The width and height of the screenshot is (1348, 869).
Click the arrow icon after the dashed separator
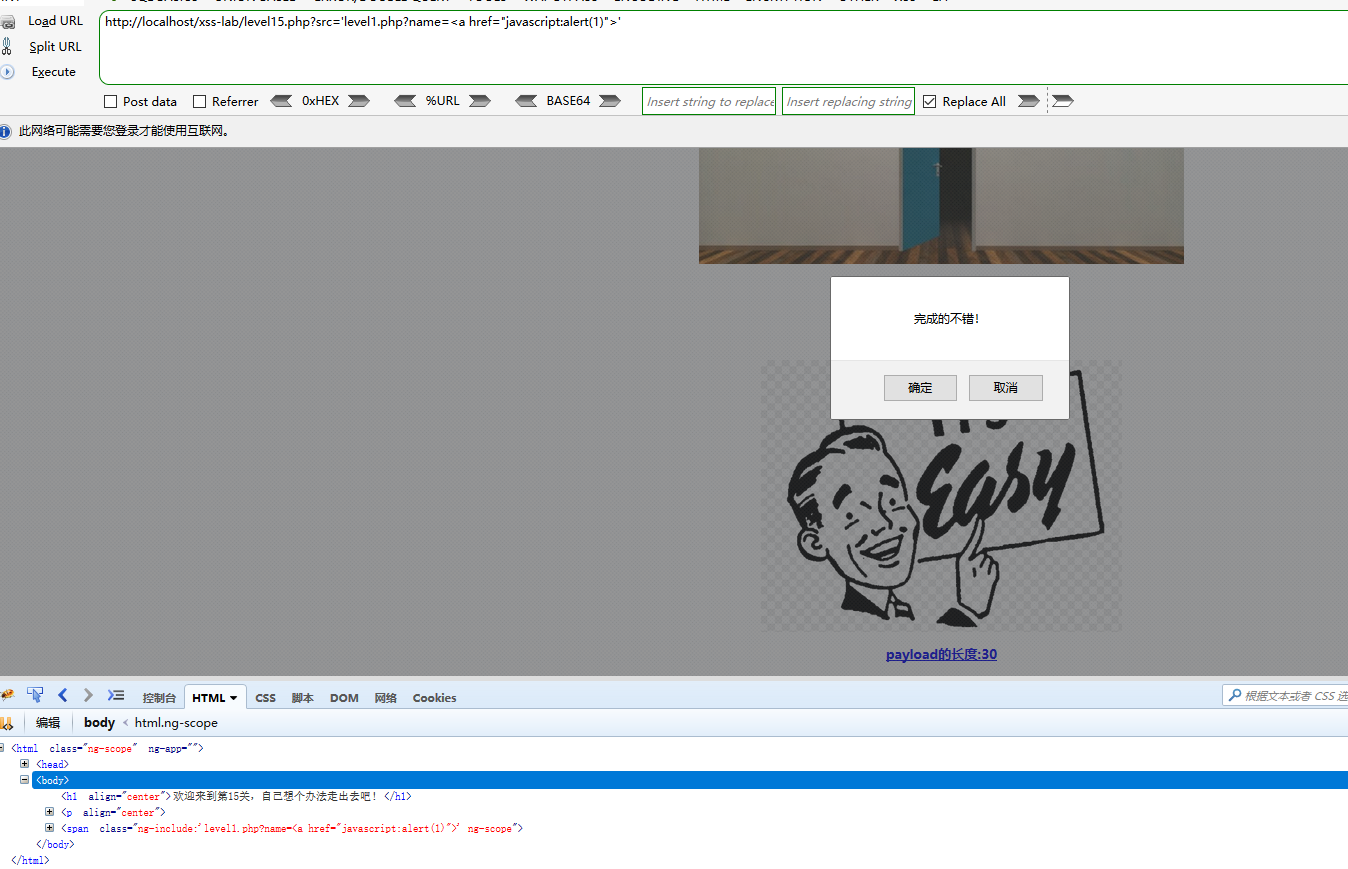pos(1063,101)
